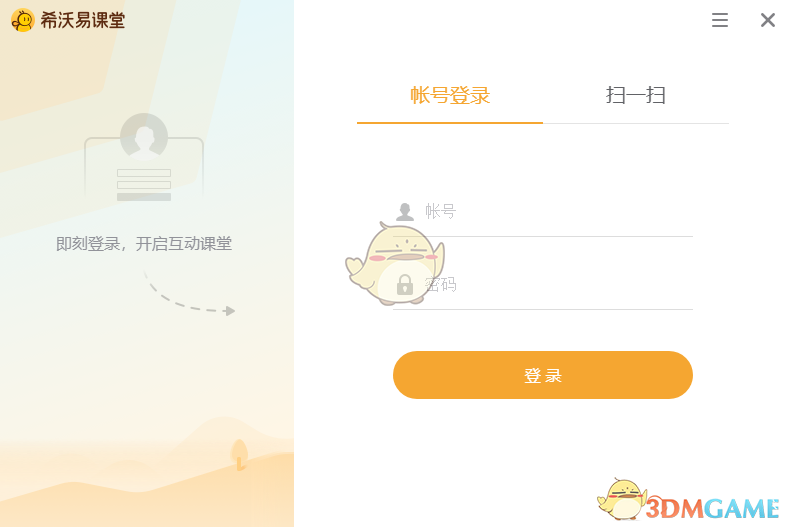
Task: Close the login window
Action: [767, 20]
